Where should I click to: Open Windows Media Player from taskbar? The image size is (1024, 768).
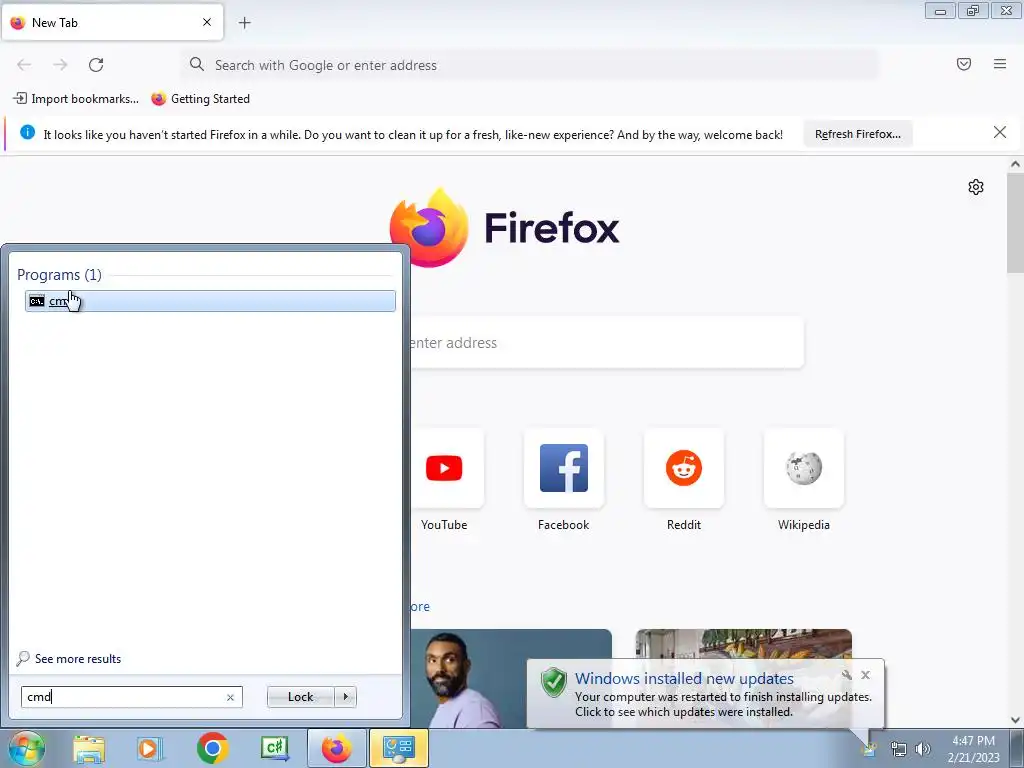click(150, 749)
